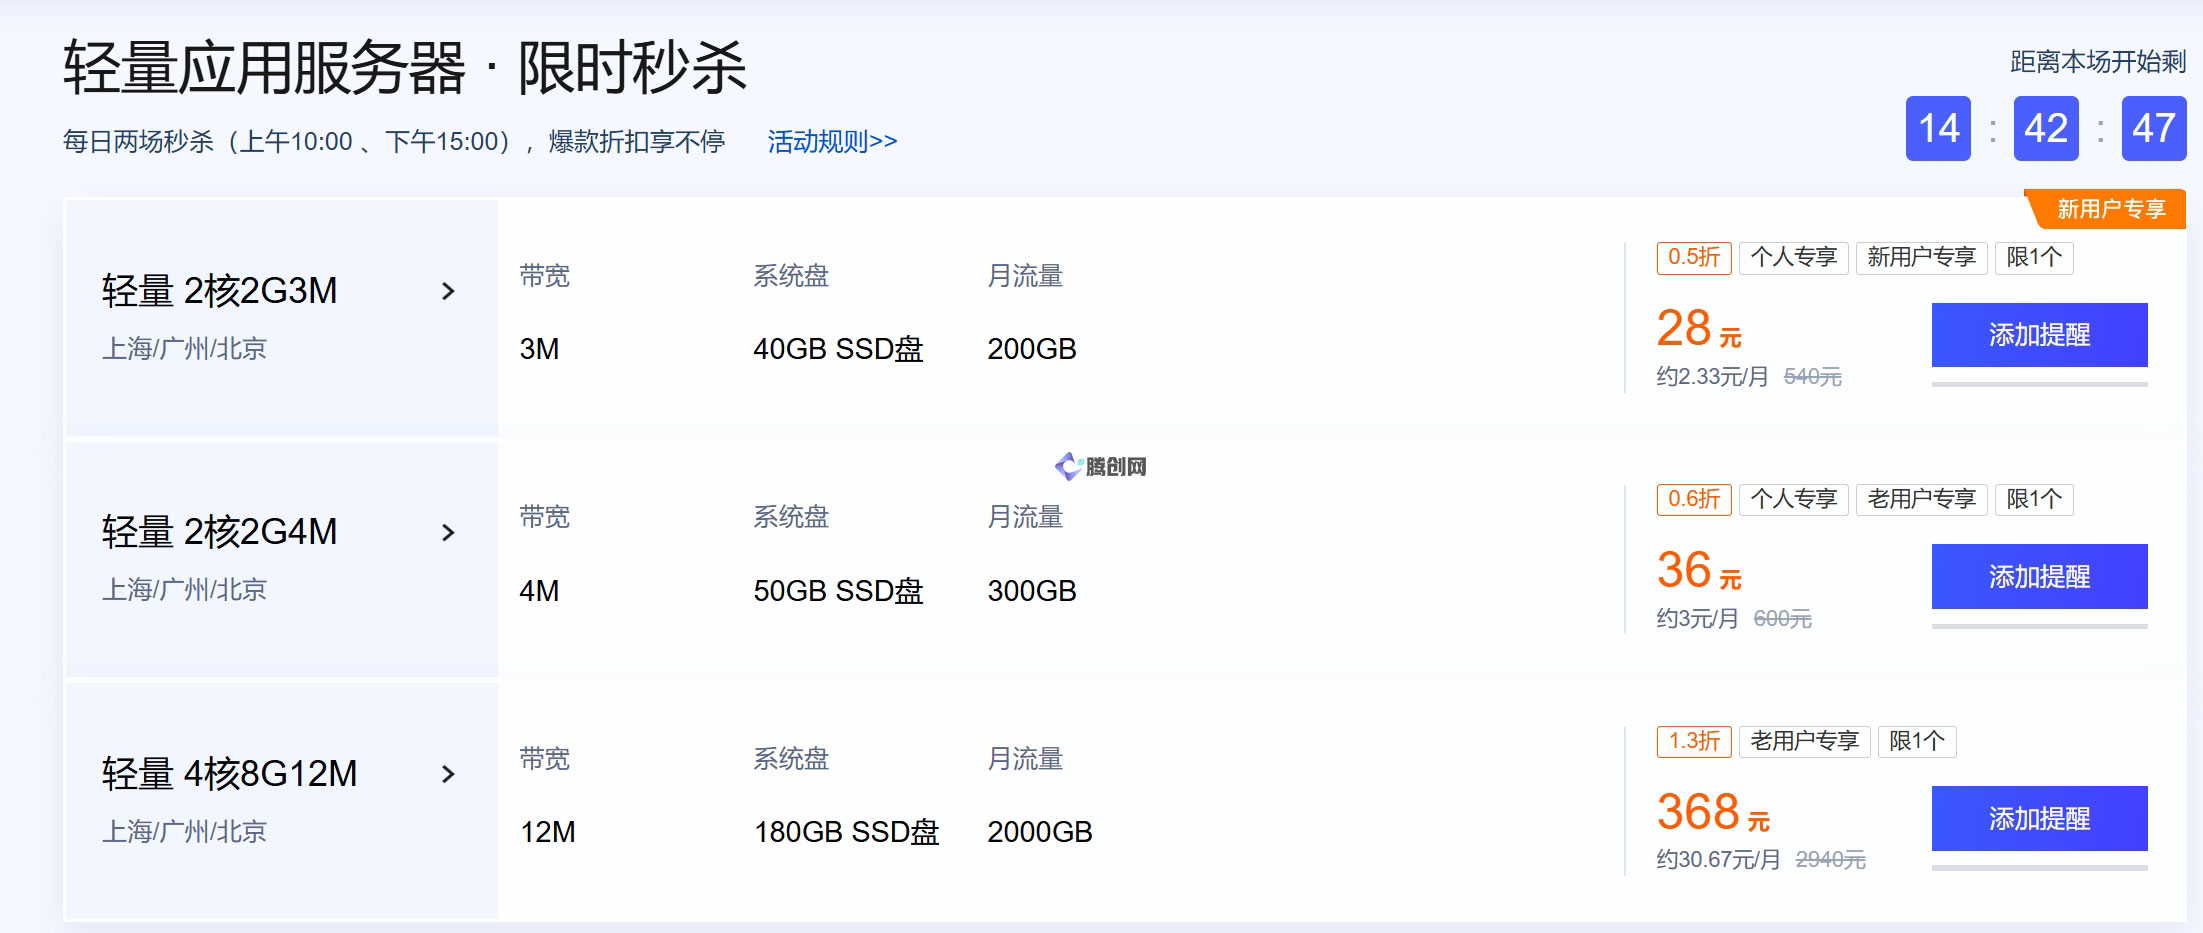
Task: Click the progress bar under 368元 添加提醒
Action: point(2039,867)
